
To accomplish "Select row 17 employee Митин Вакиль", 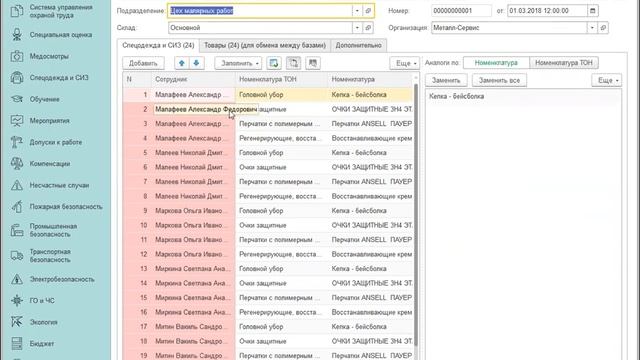I will (193, 327).
